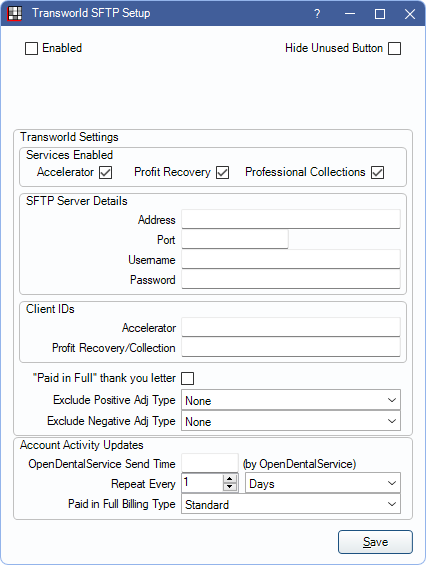Viewport: 426px width, 565px height.
Task: Focus the Accelerator Client ID field
Action: coord(291,327)
